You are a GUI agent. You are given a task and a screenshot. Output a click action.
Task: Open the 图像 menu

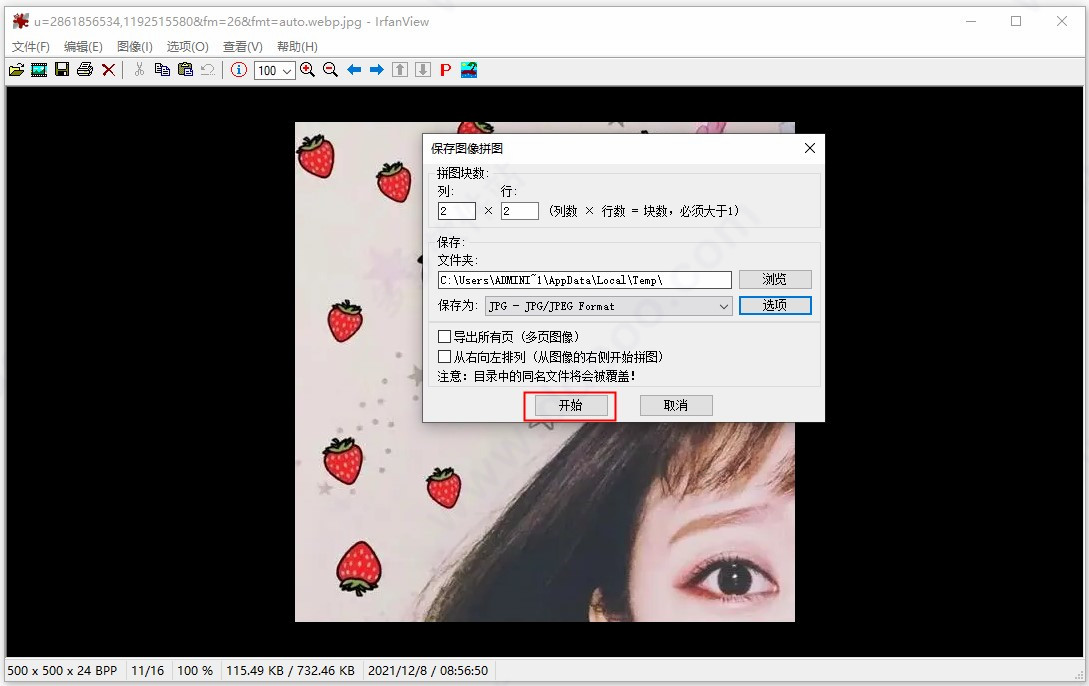(x=134, y=46)
